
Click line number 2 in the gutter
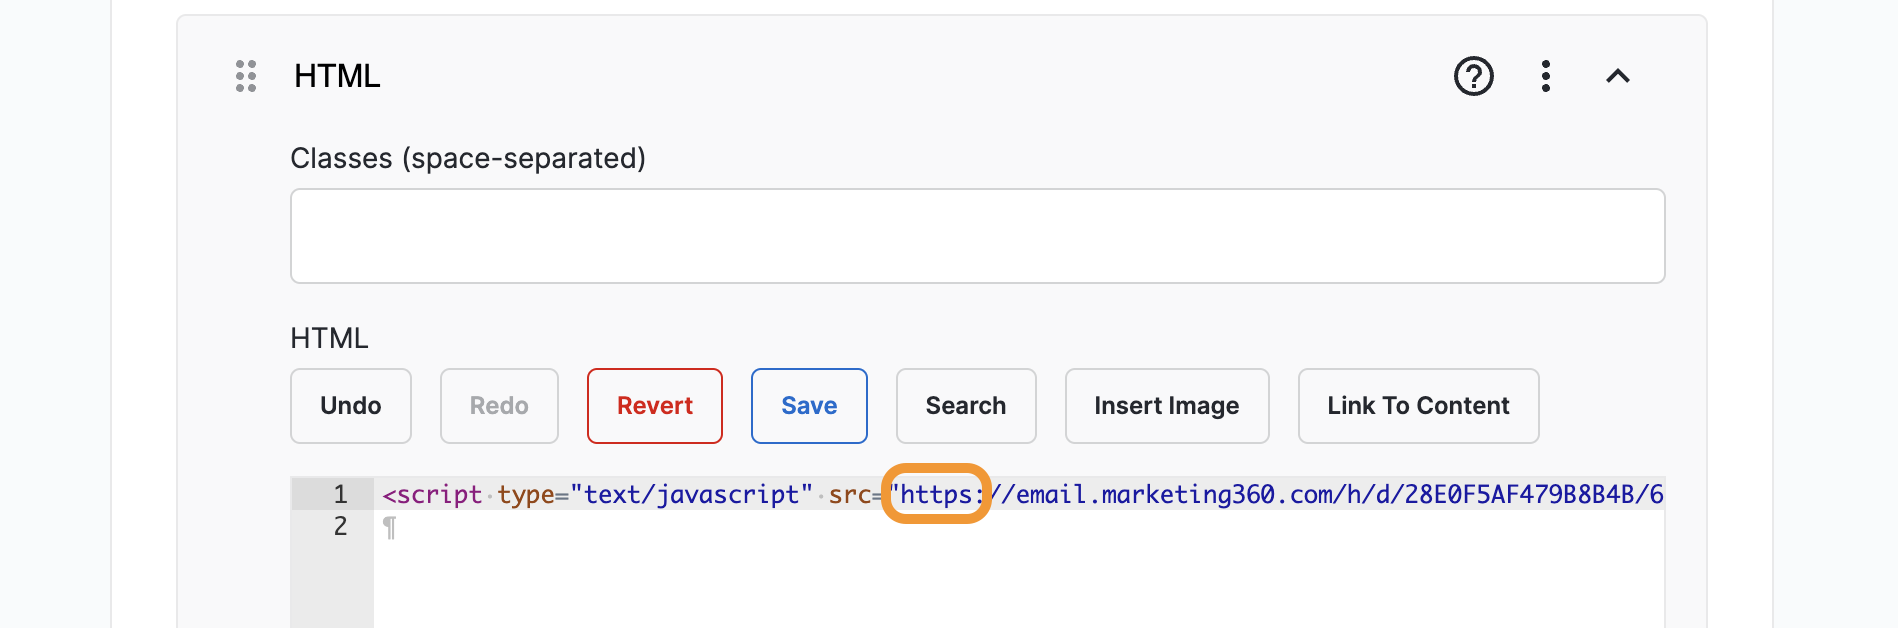pos(340,526)
